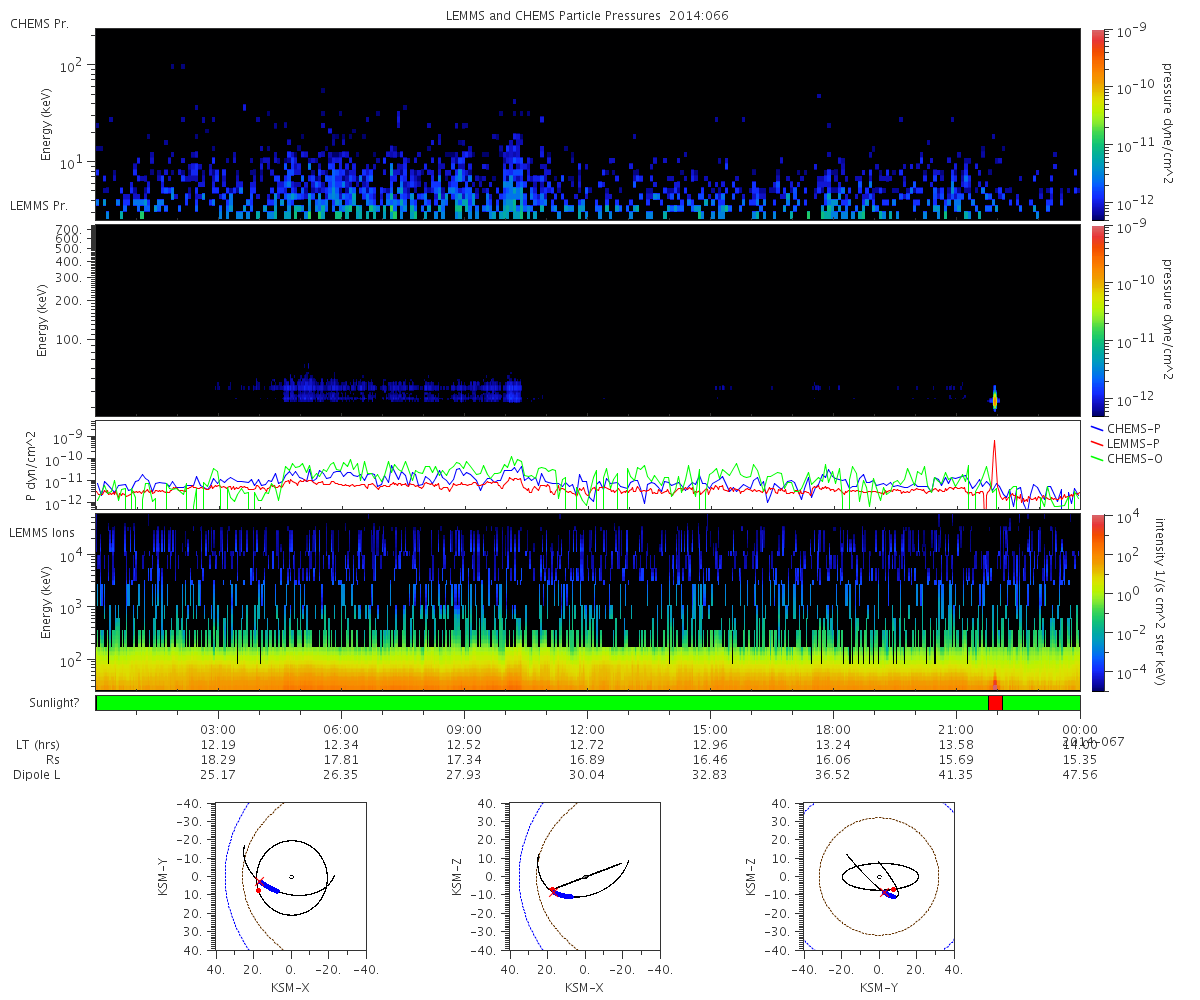Select the red segment in the Sunlight bar
The height and width of the screenshot is (1000, 1200).
(995, 703)
